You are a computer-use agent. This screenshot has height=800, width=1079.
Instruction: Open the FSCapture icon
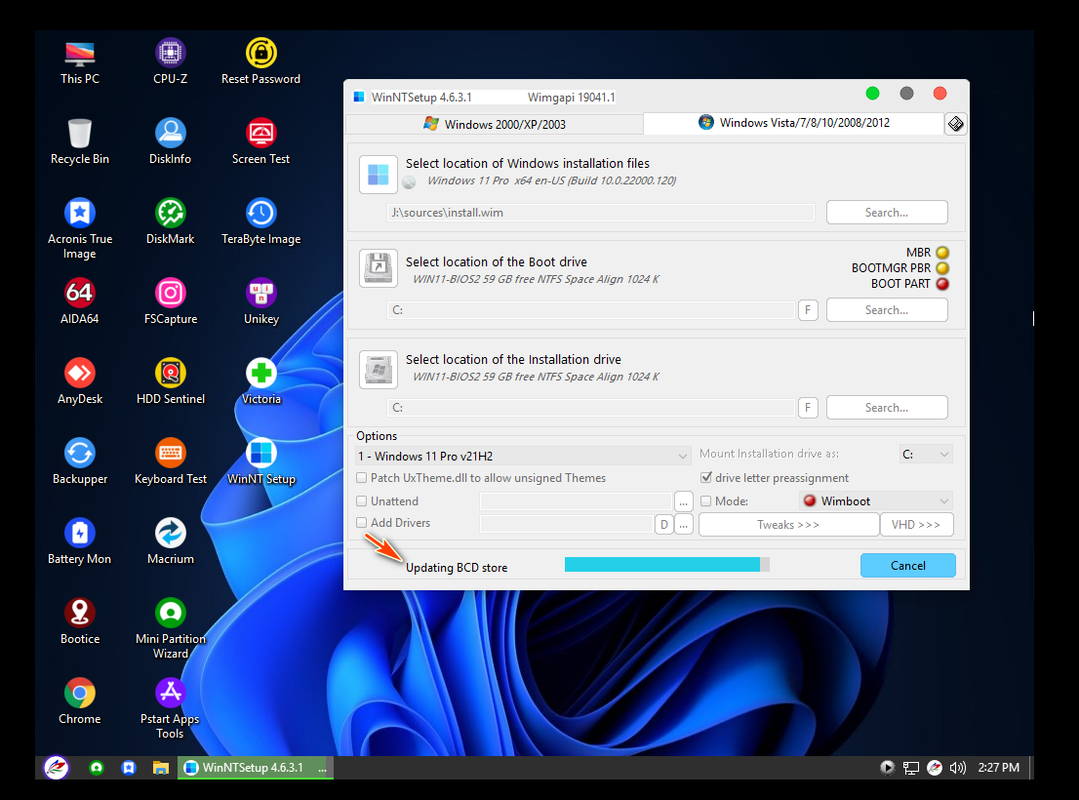click(170, 301)
